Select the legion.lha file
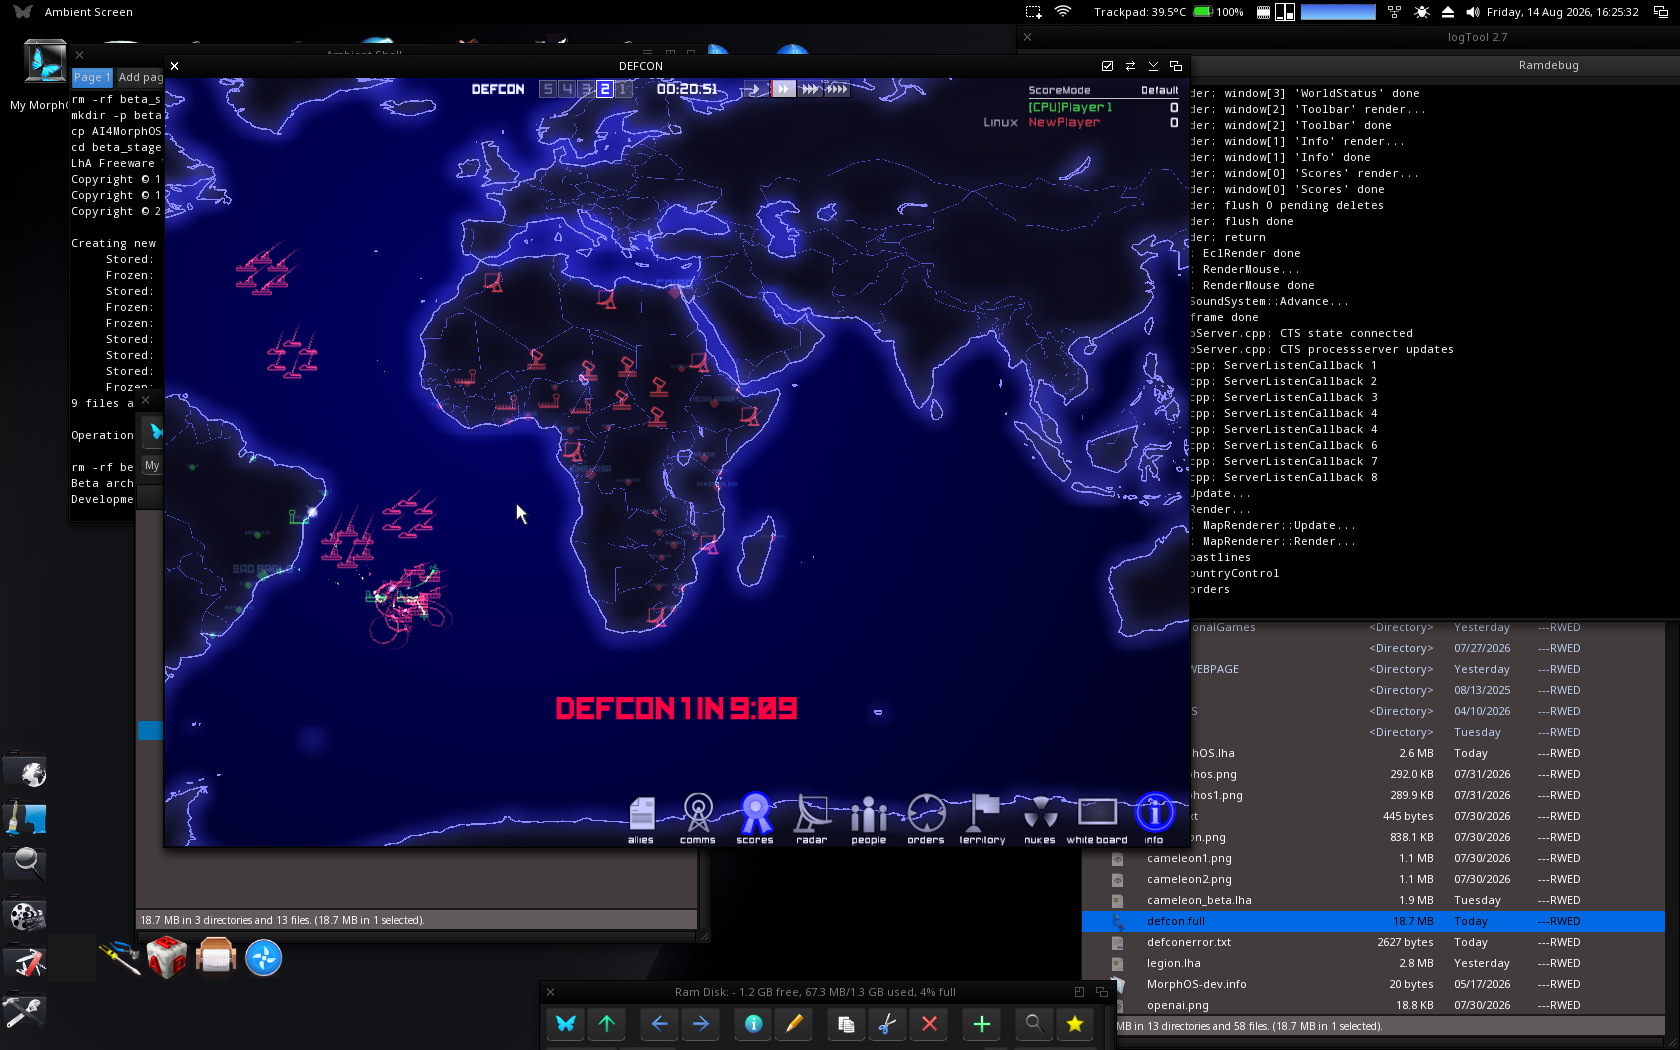The image size is (1680, 1050). (1373, 963)
